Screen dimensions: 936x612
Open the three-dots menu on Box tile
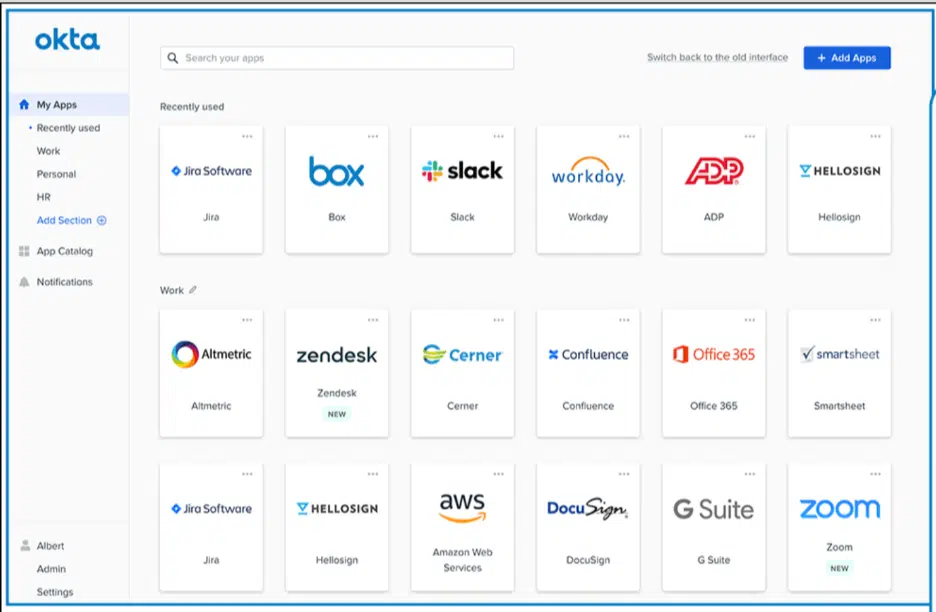click(373, 136)
